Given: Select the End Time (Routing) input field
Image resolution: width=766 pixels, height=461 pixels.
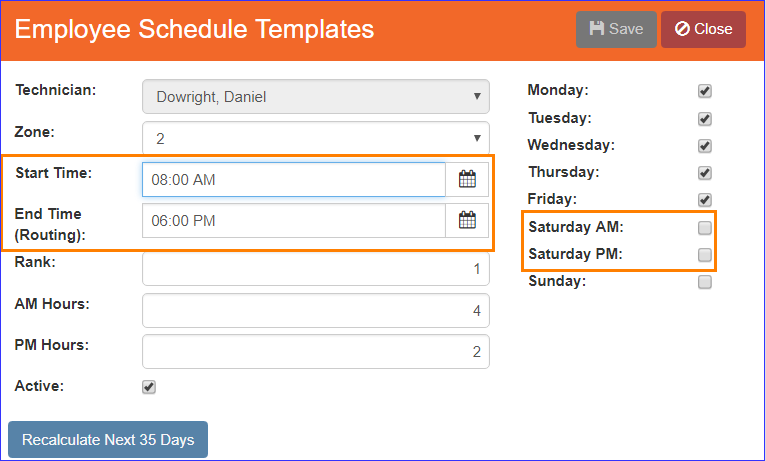Looking at the screenshot, I should (x=294, y=220).
